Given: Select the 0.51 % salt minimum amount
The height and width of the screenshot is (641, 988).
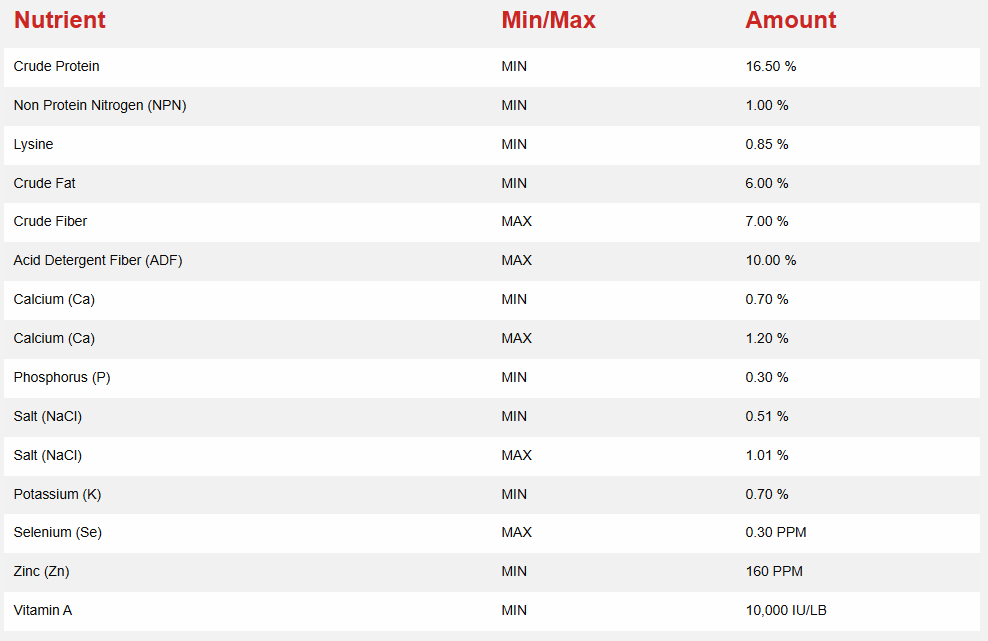Looking at the screenshot, I should (767, 416).
